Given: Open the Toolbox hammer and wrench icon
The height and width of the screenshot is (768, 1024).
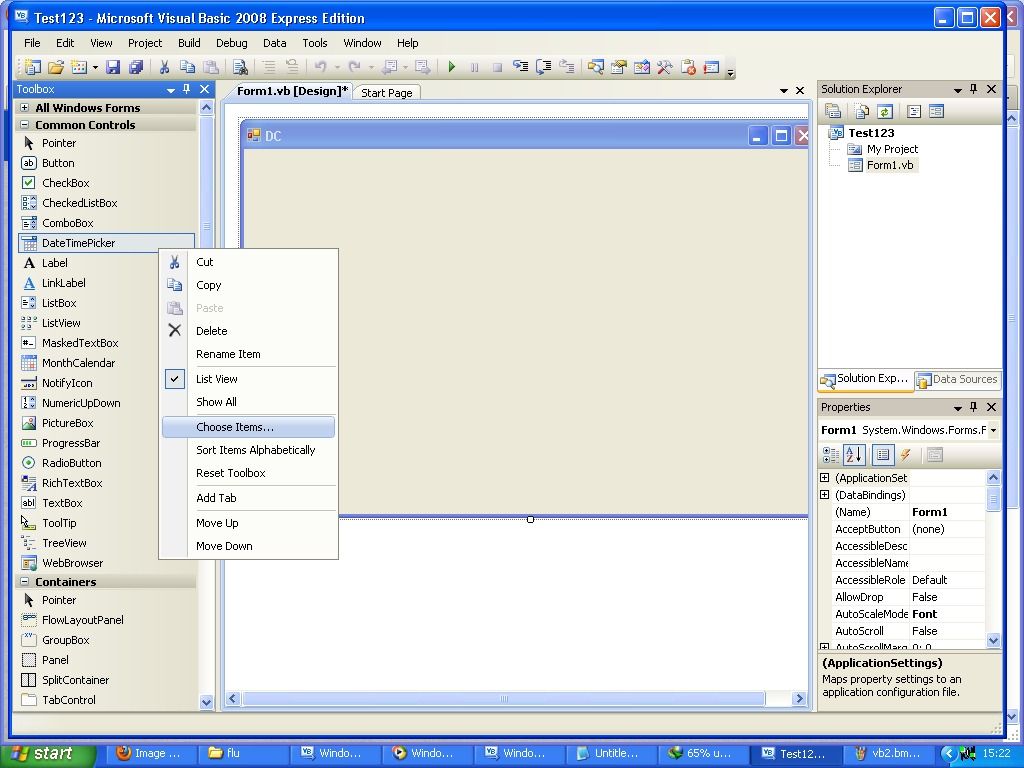Looking at the screenshot, I should click(x=665, y=67).
